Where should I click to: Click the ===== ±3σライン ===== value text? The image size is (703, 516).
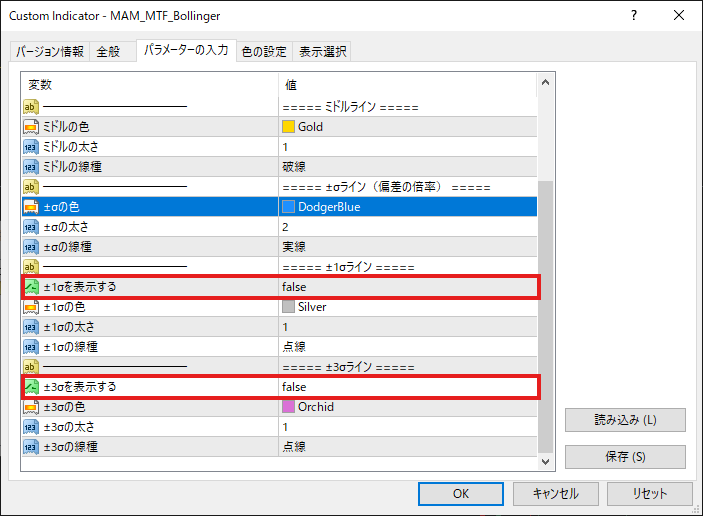click(348, 367)
